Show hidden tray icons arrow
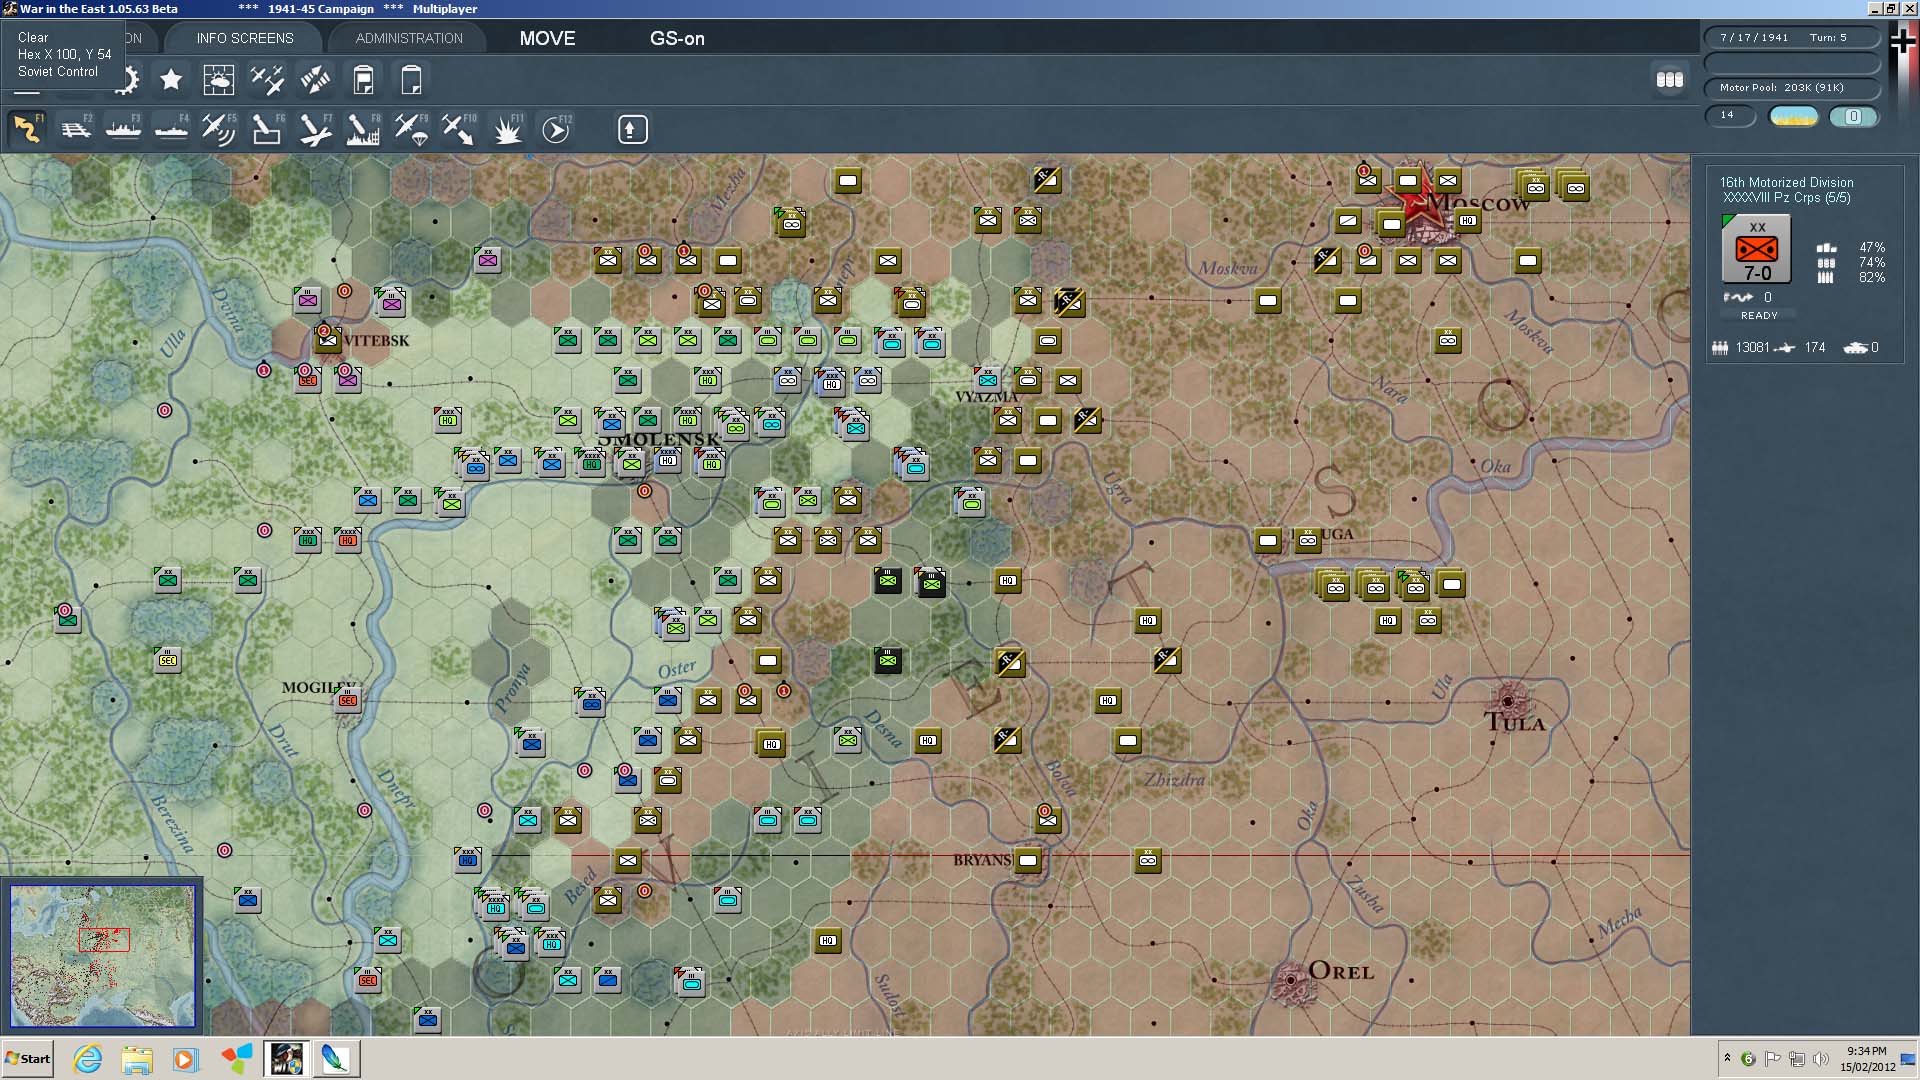Viewport: 1920px width, 1080px height. [x=1727, y=1058]
